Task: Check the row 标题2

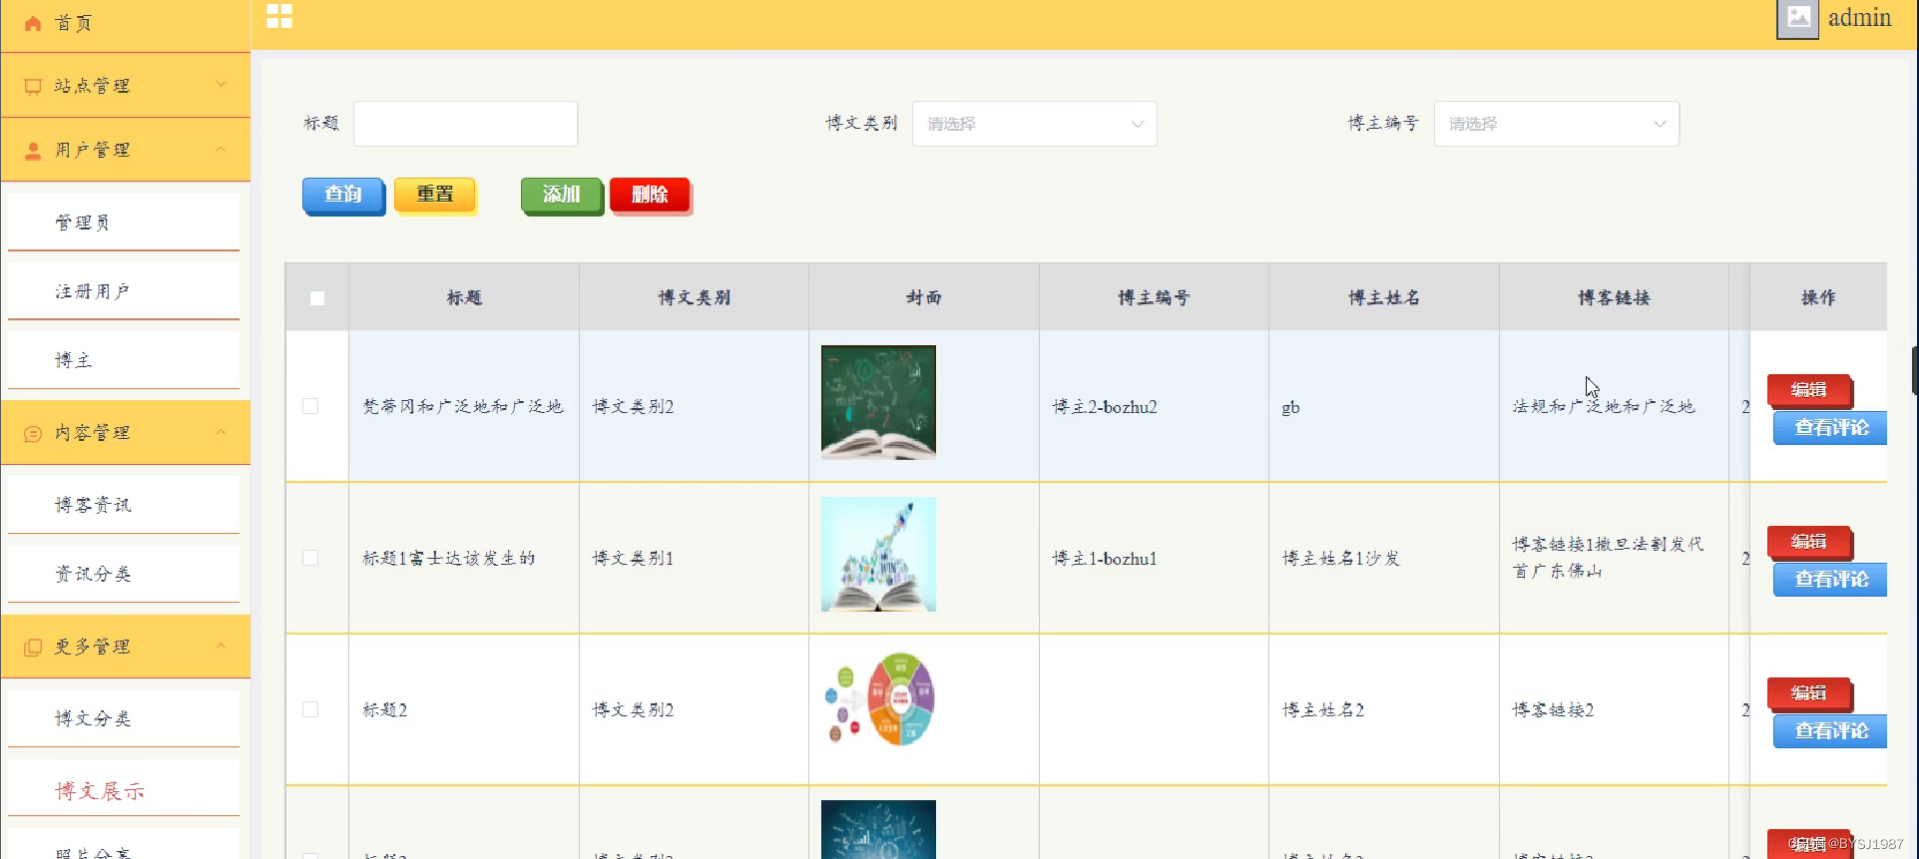Action: [311, 709]
